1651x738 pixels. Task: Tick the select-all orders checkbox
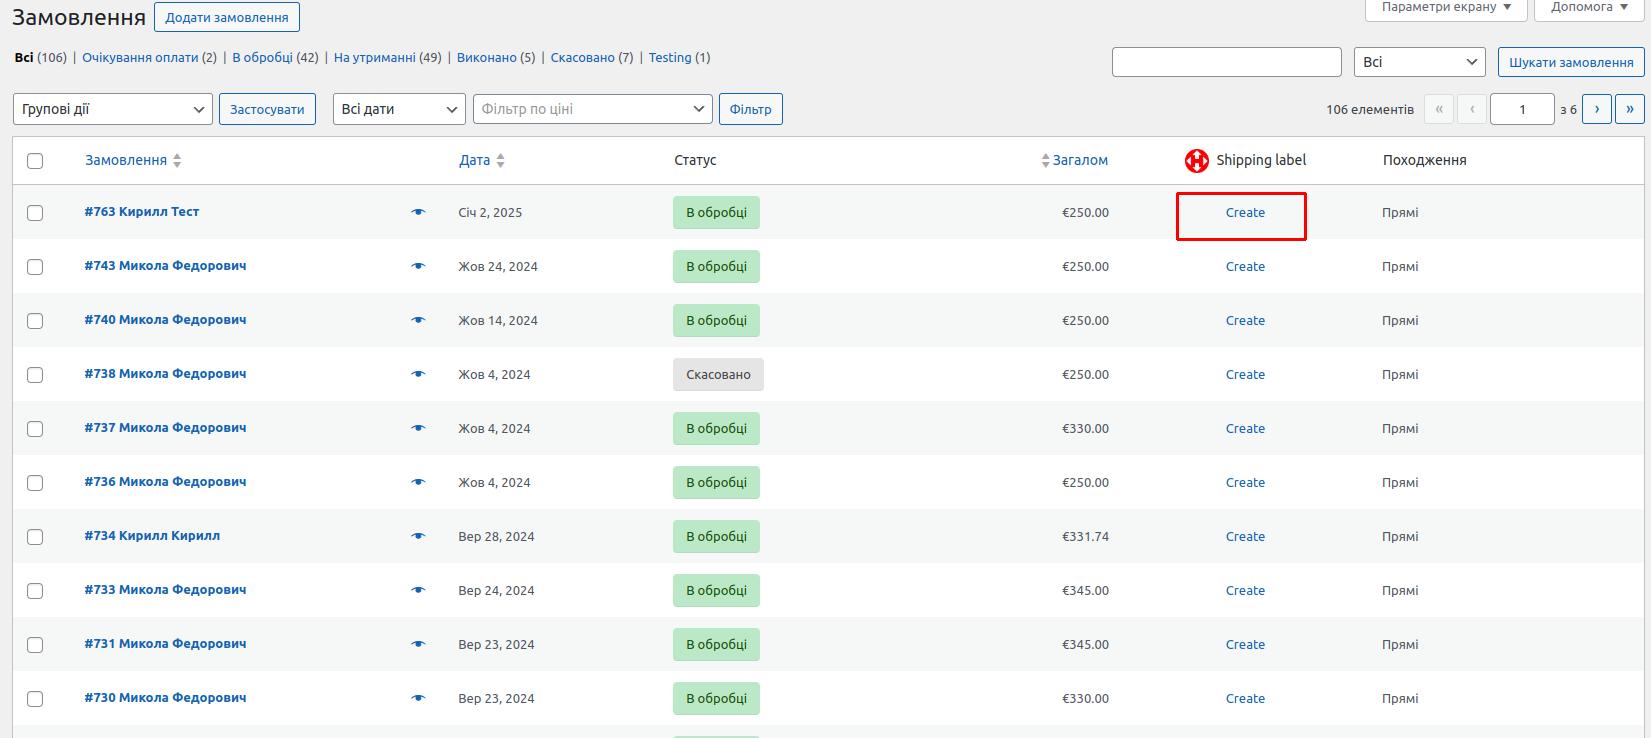pos(35,161)
